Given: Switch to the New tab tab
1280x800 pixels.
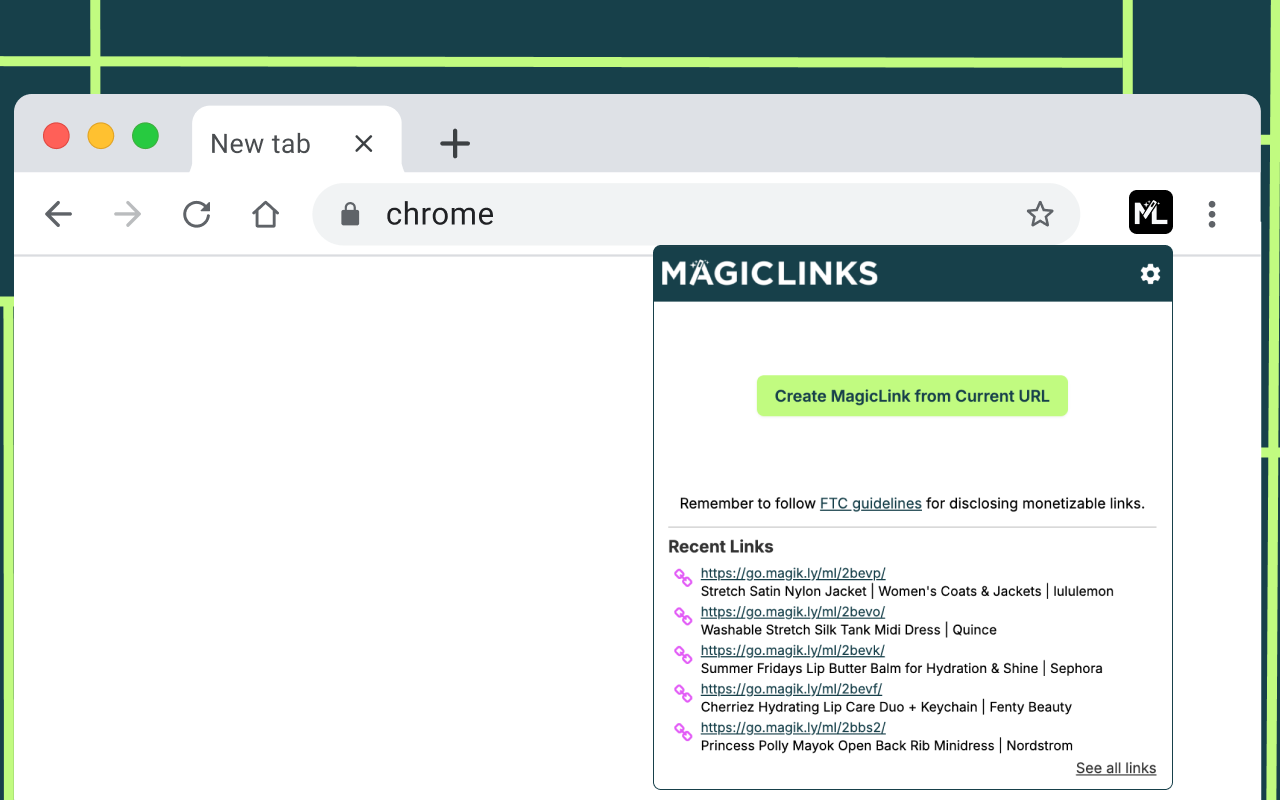Looking at the screenshot, I should coord(260,143).
